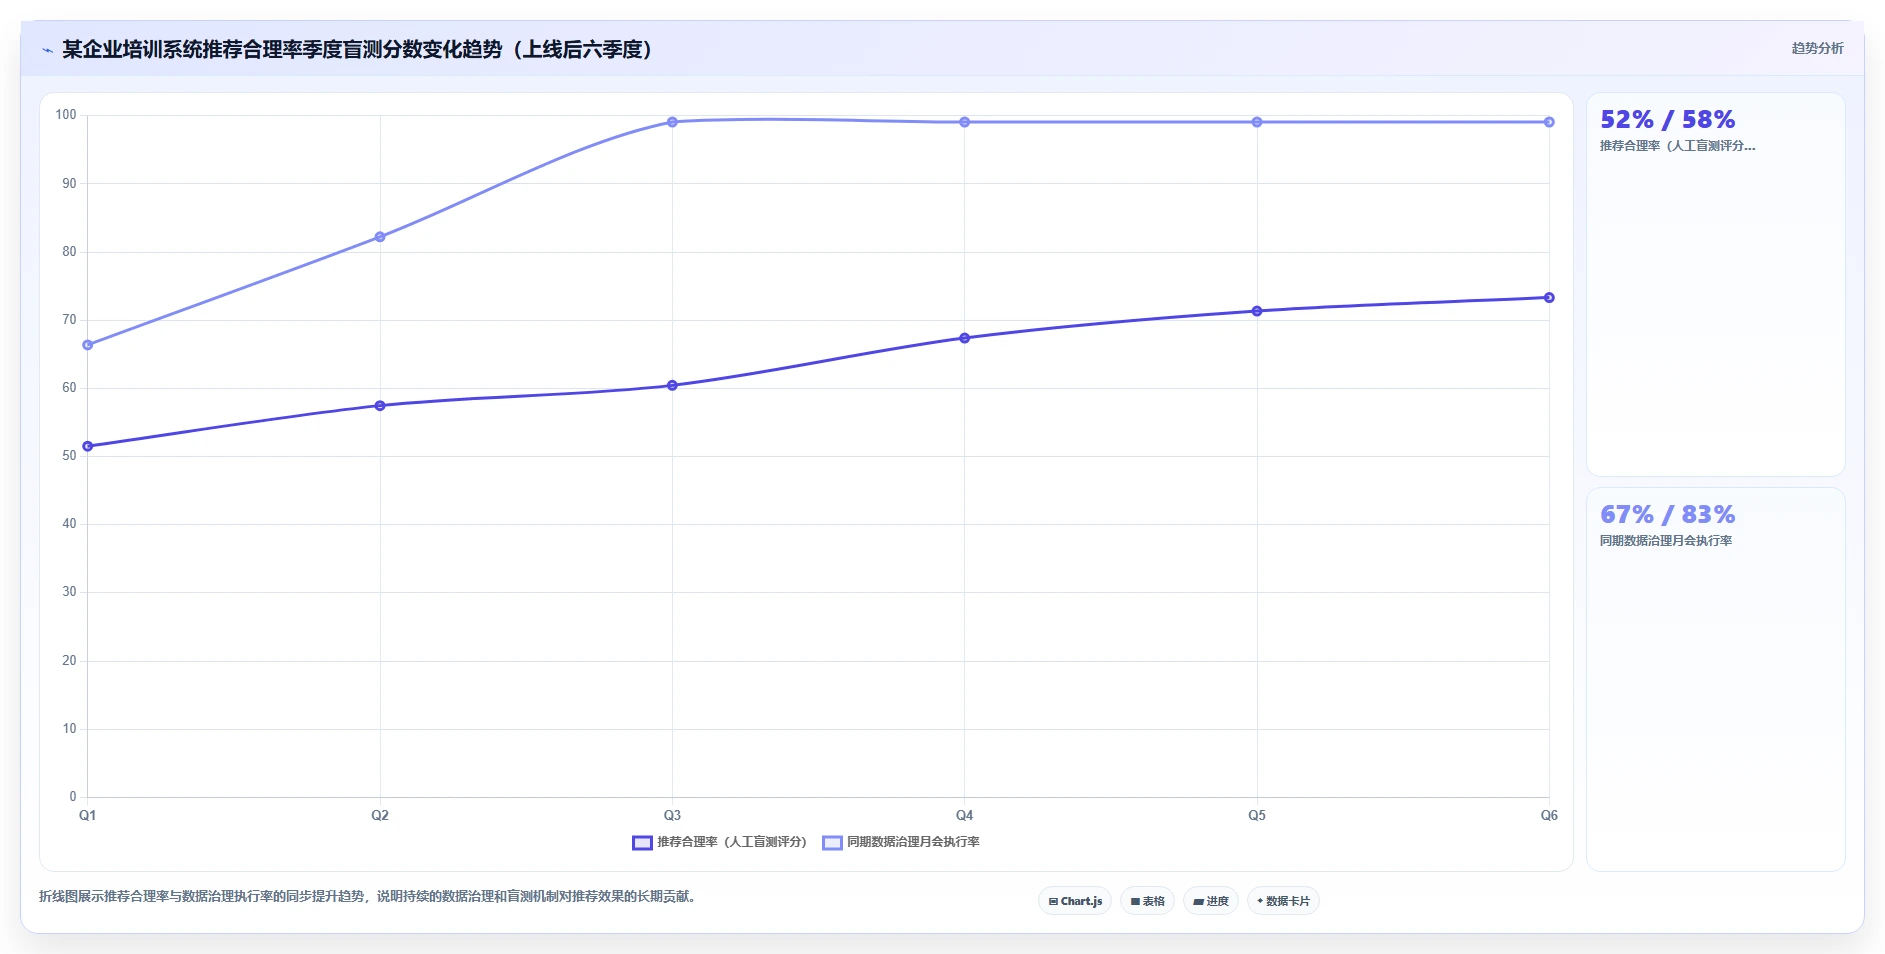Select the 表格 tag pill
The image size is (1885, 954).
(x=1147, y=901)
